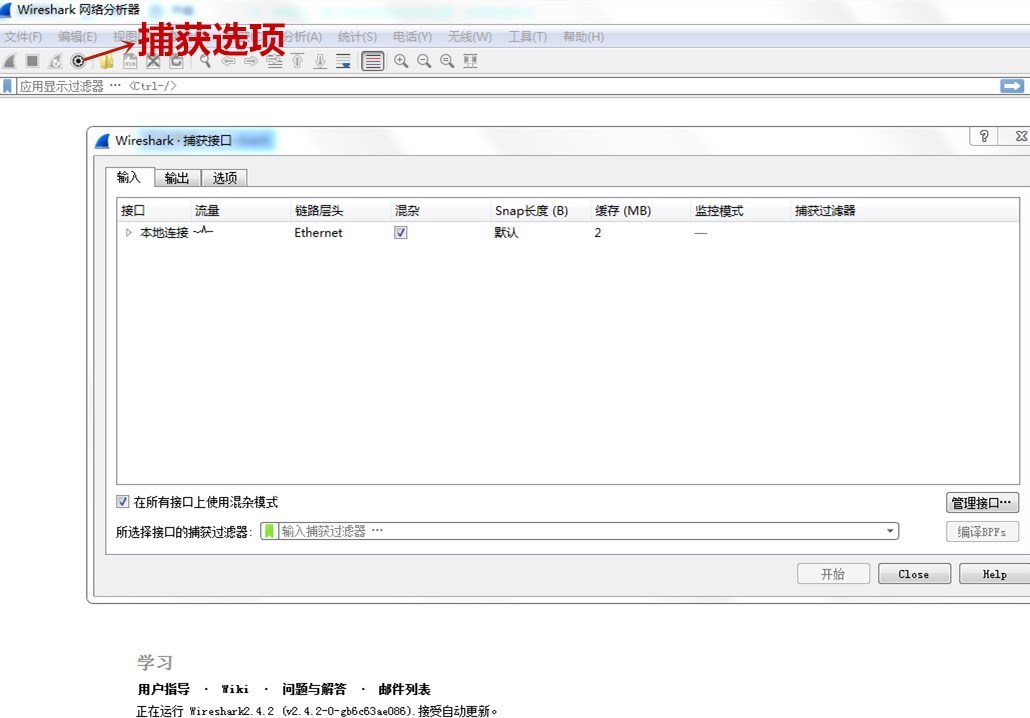1030x718 pixels.
Task: Open the 问题与解答 link
Action: pos(314,689)
